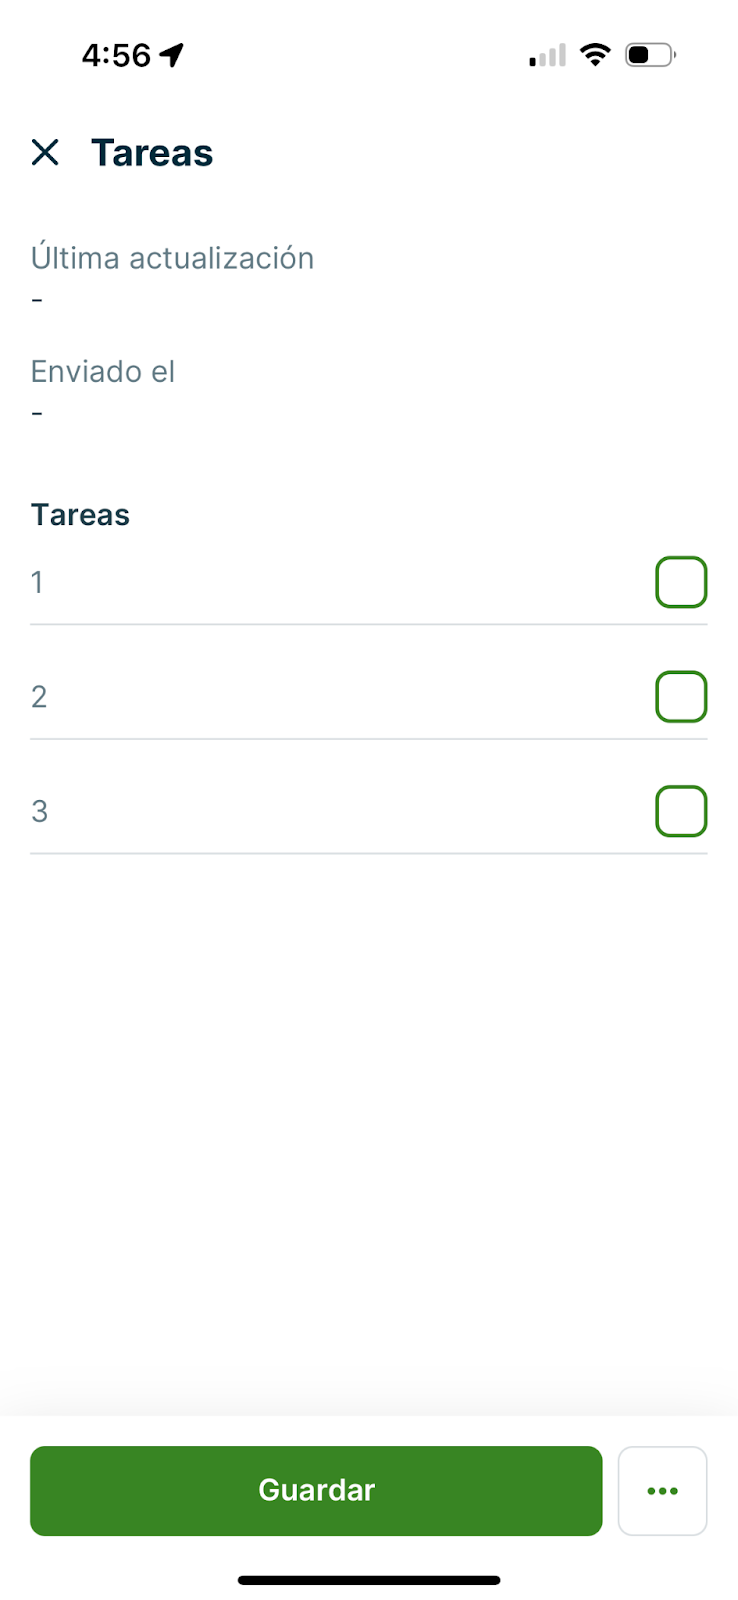Image resolution: width=738 pixels, height=1600 pixels.
Task: Tap the bold Tareas section heading
Action: point(80,515)
